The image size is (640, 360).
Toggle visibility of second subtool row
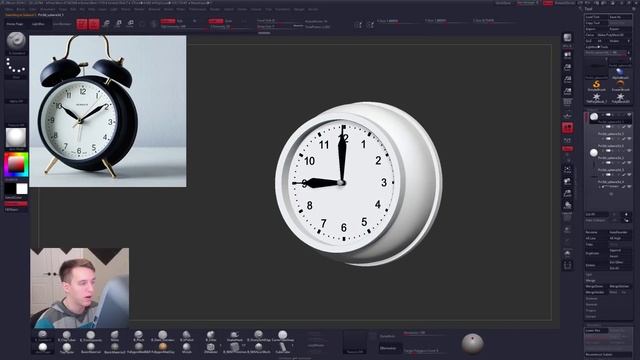coord(629,127)
